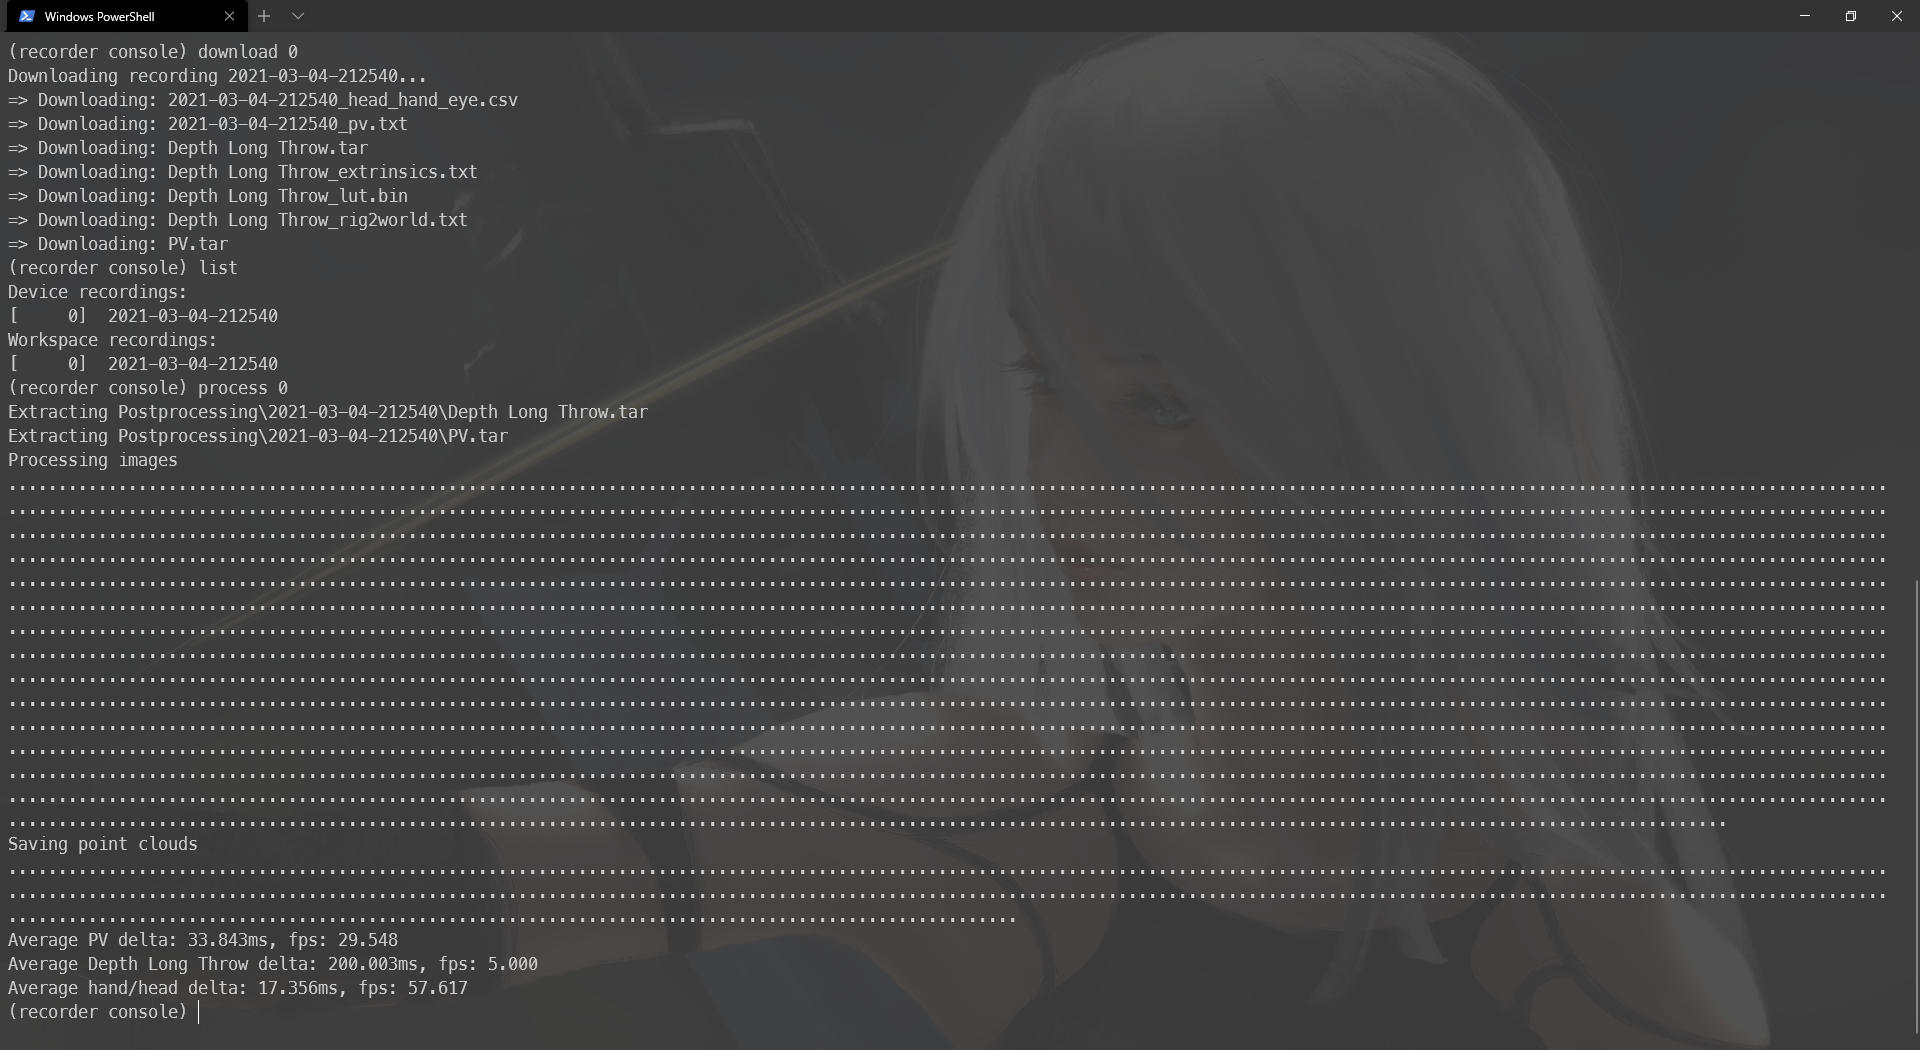This screenshot has height=1050, width=1920.
Task: Restore down the terminal window
Action: coord(1851,16)
